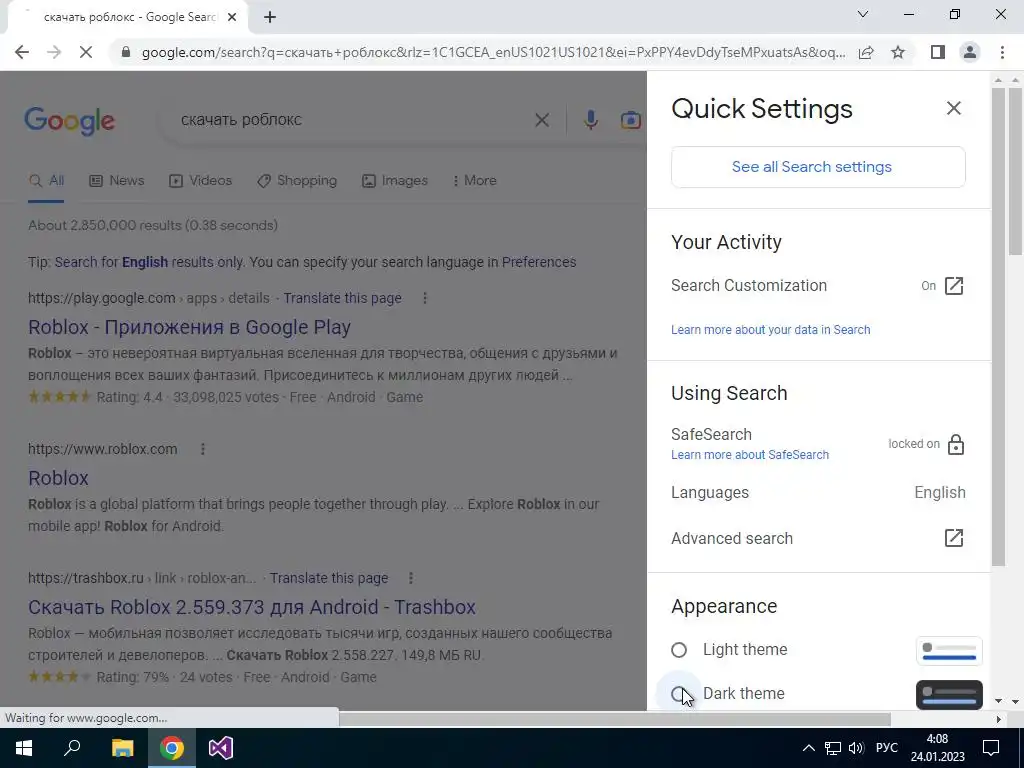
Task: Click the padlock site info icon
Action: click(x=126, y=52)
